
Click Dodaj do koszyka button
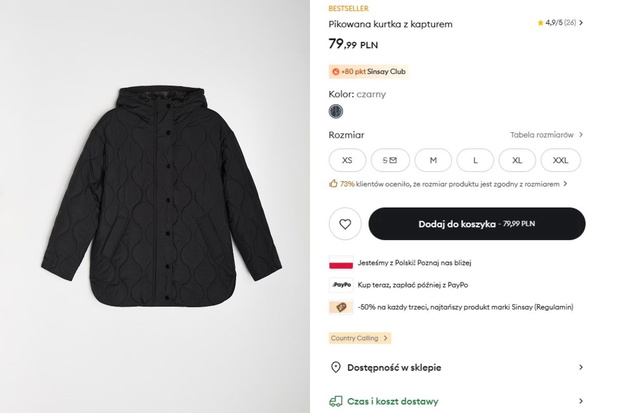pyautogui.click(x=477, y=224)
